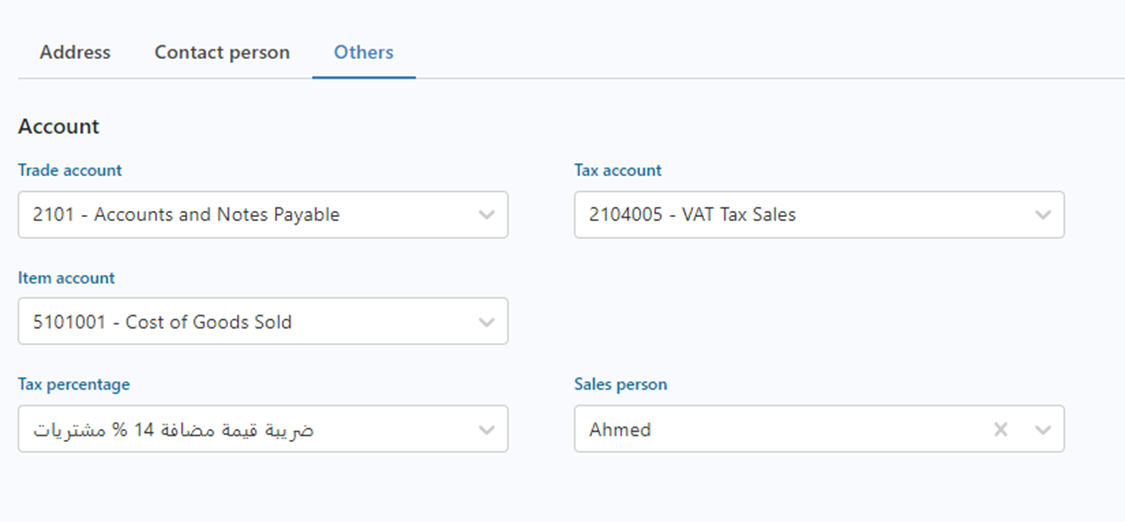Click the Arabic 14% tax percentage value
Screen dimensions: 1125x522
coord(174,429)
